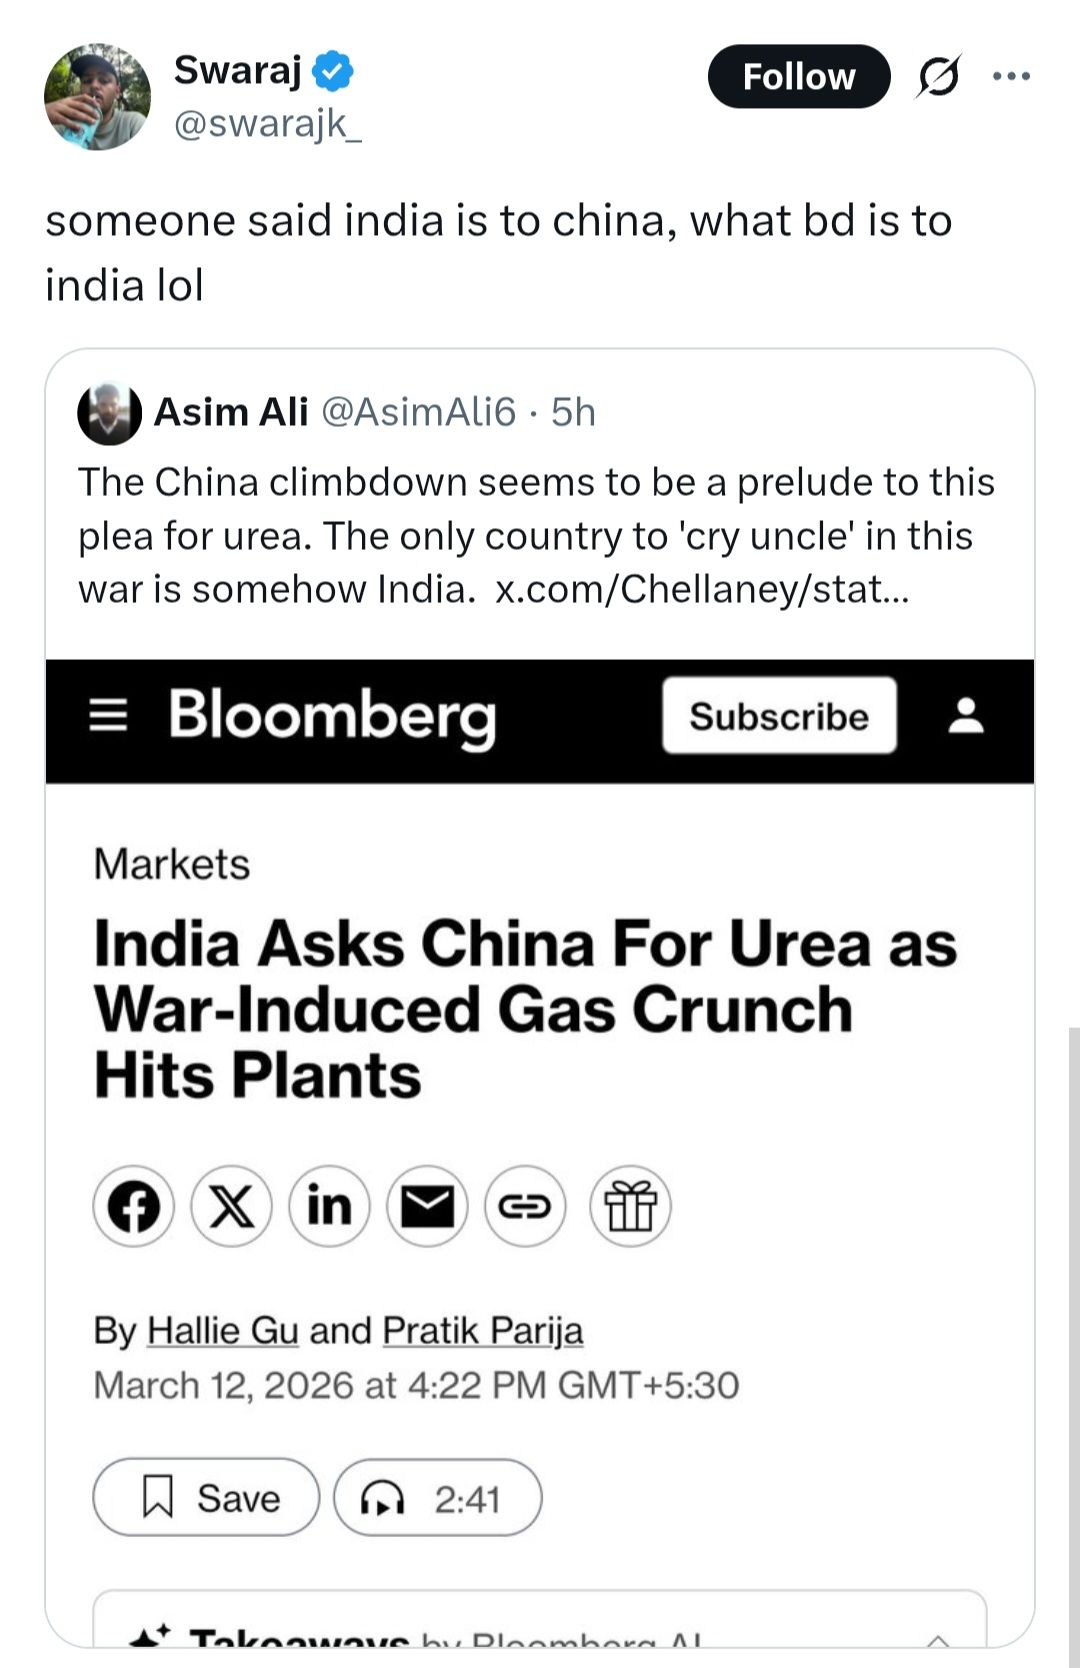The image size is (1080, 1668).
Task: Save the article with bookmark button
Action: [206, 1497]
